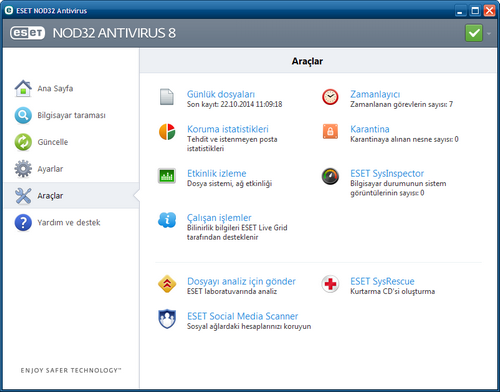Open the Günlük dosyaları link
Viewport: 500px width, 392px height.
(x=221, y=94)
